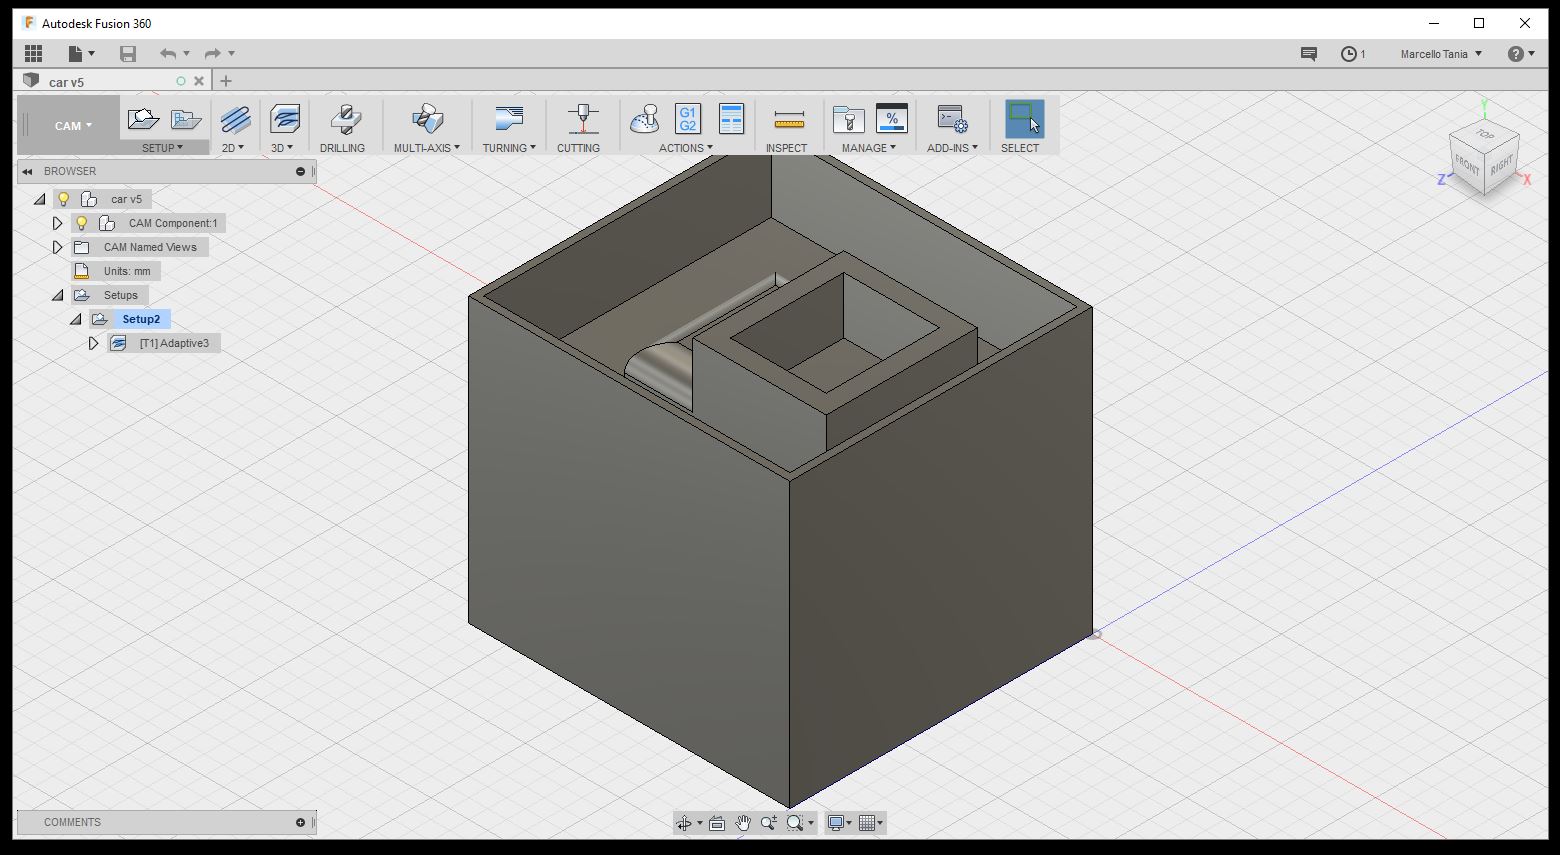
Task: Click the TOP face of the ViewCube
Action: (1485, 134)
